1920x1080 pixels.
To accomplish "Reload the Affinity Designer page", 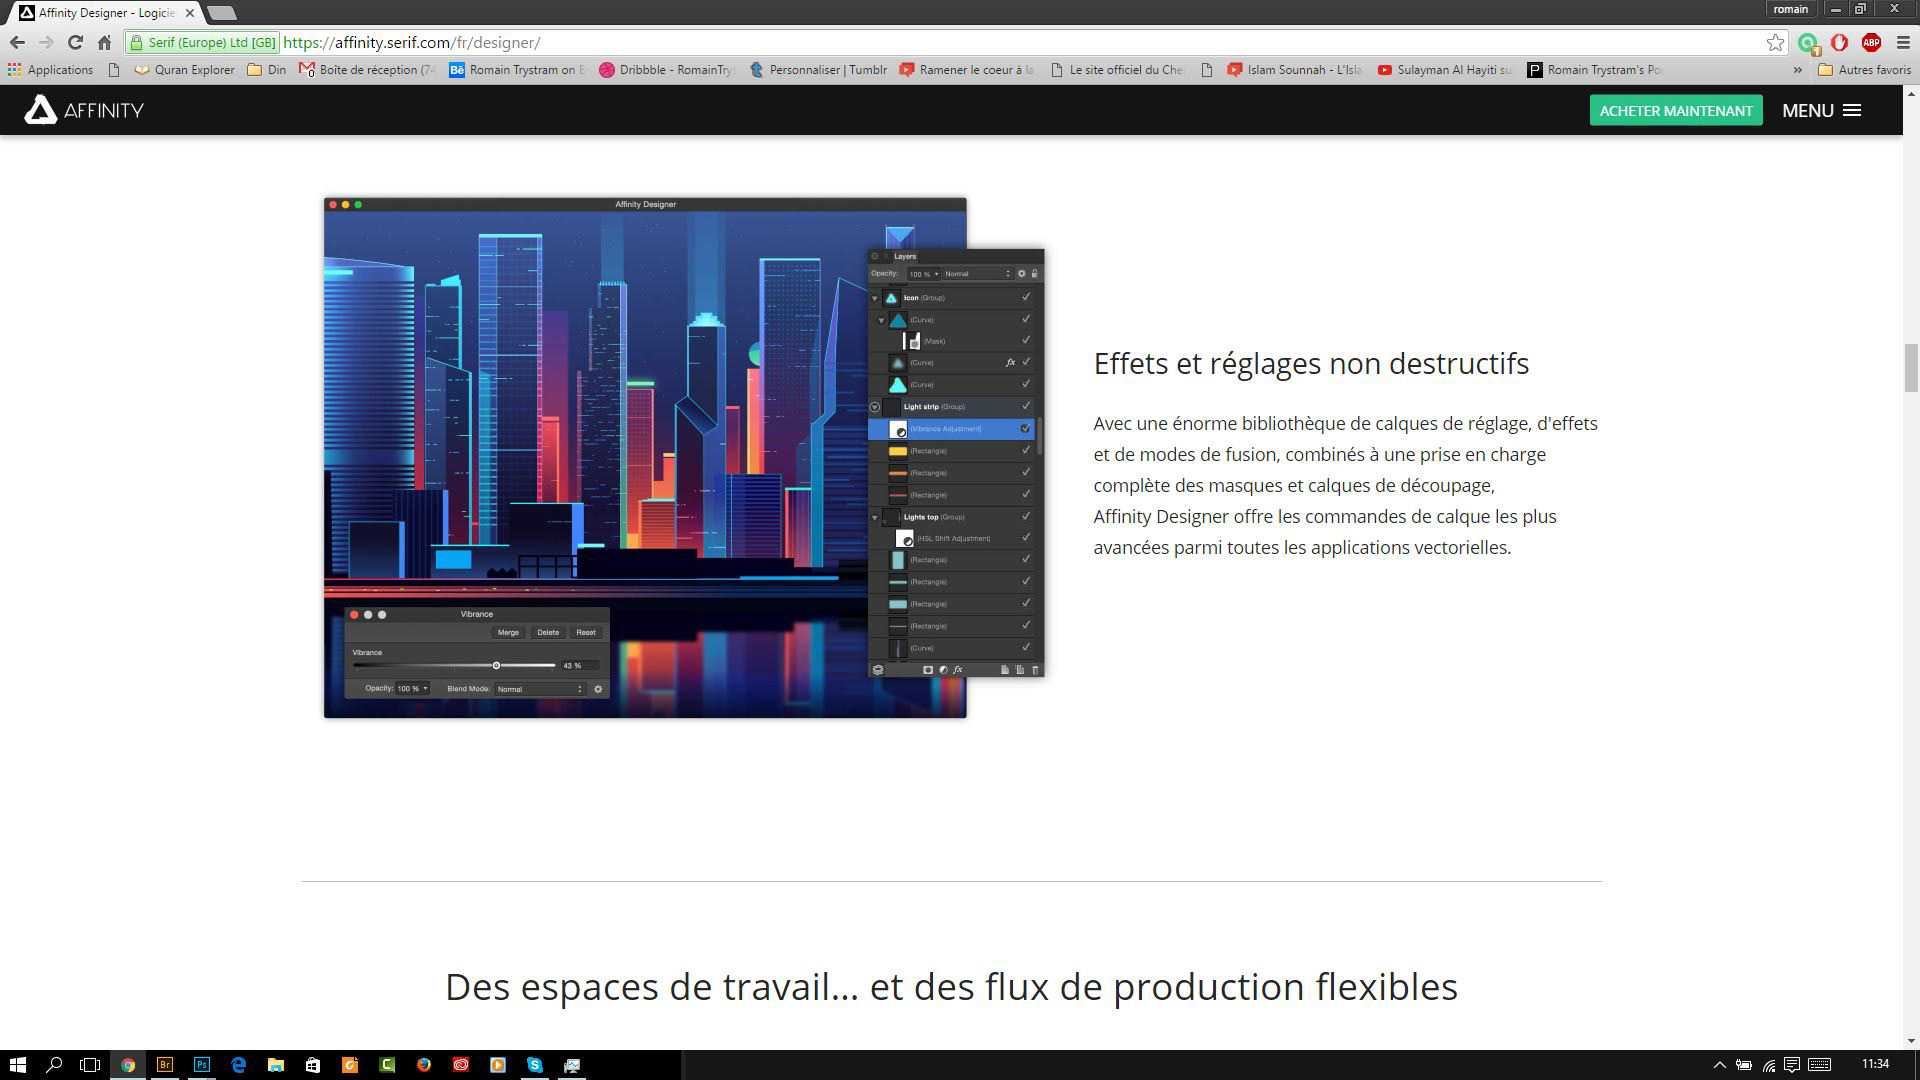I will (x=75, y=42).
